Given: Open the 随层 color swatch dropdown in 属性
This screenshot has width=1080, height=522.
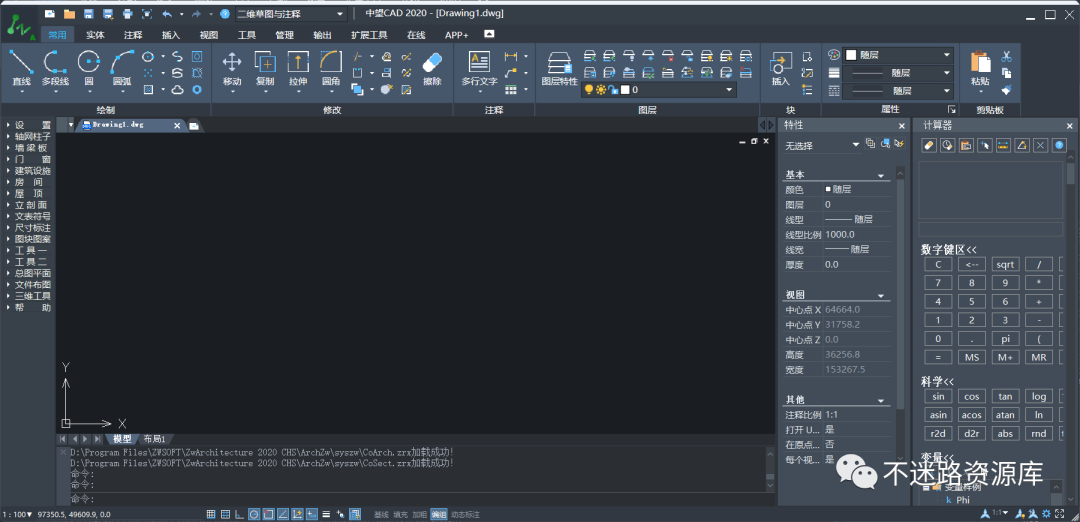Looking at the screenshot, I should (x=899, y=55).
